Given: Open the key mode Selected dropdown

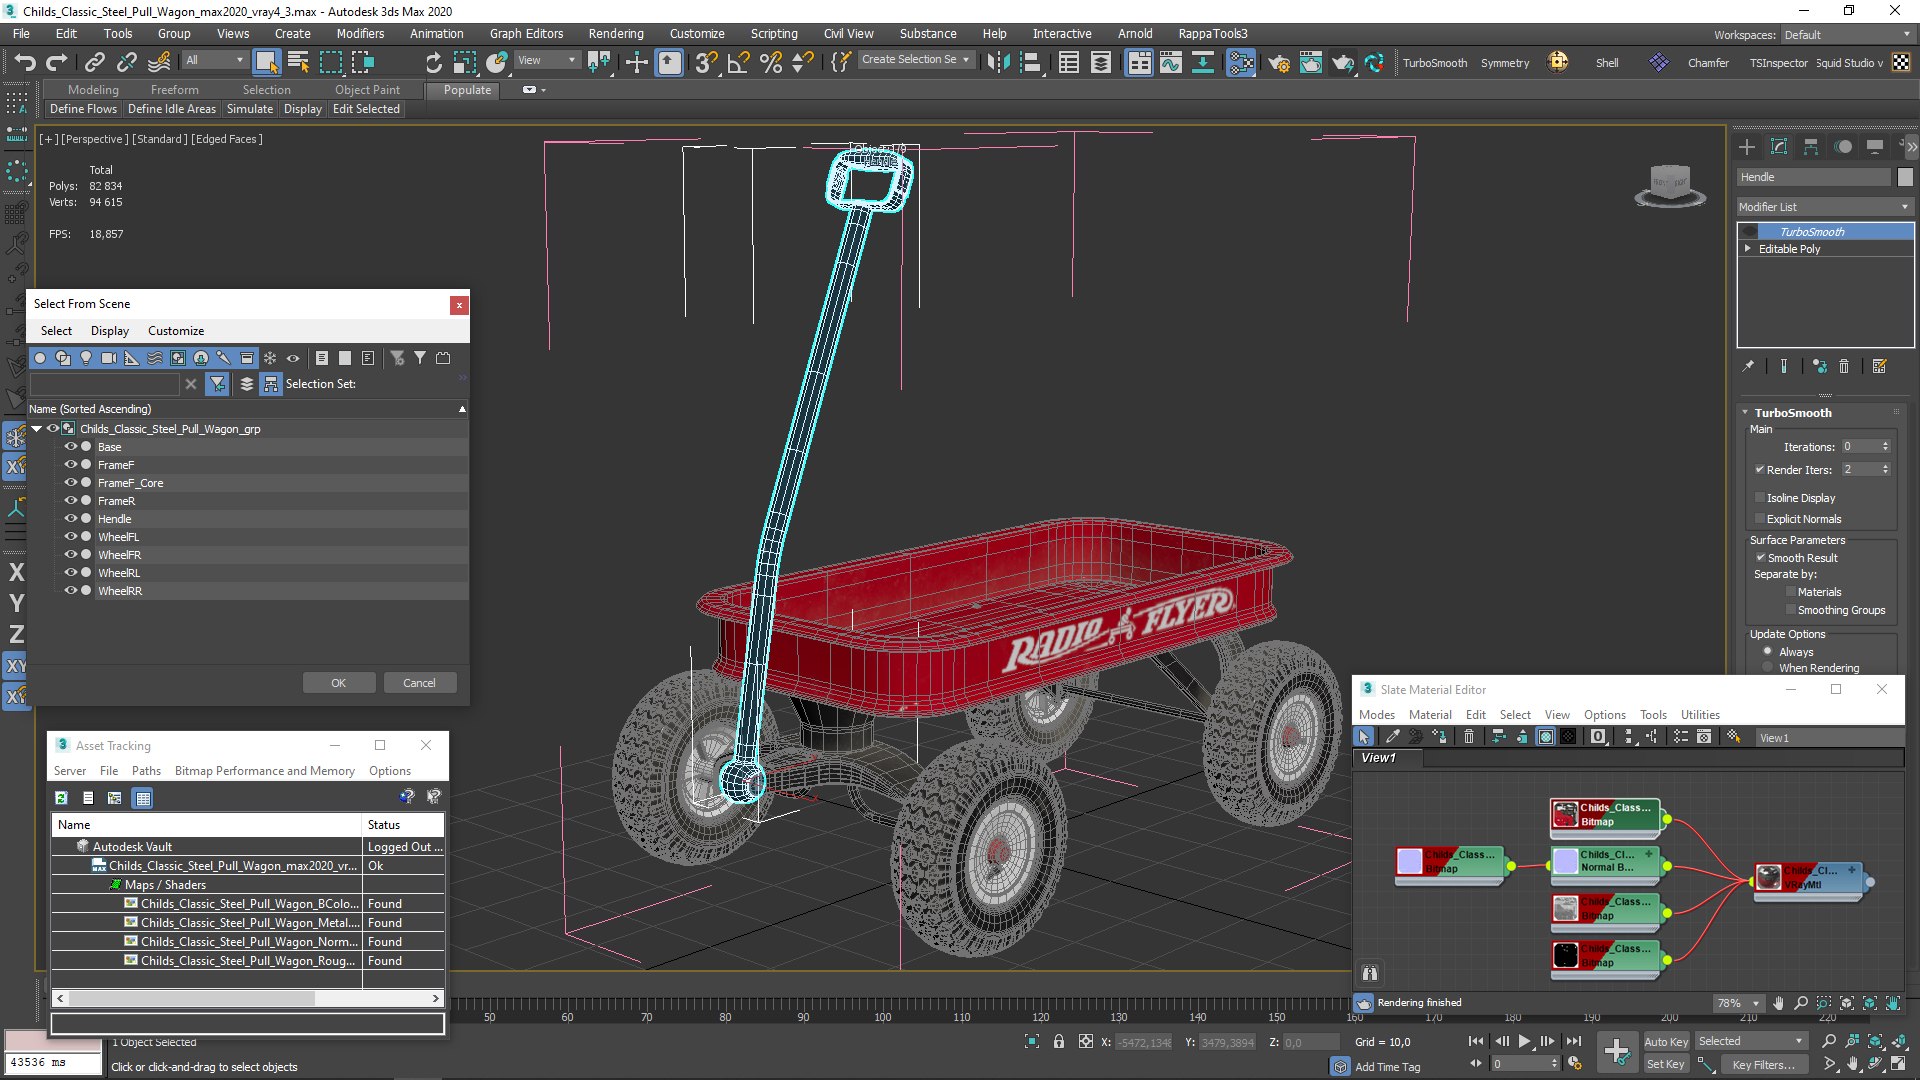Looking at the screenshot, I should tap(1751, 1041).
